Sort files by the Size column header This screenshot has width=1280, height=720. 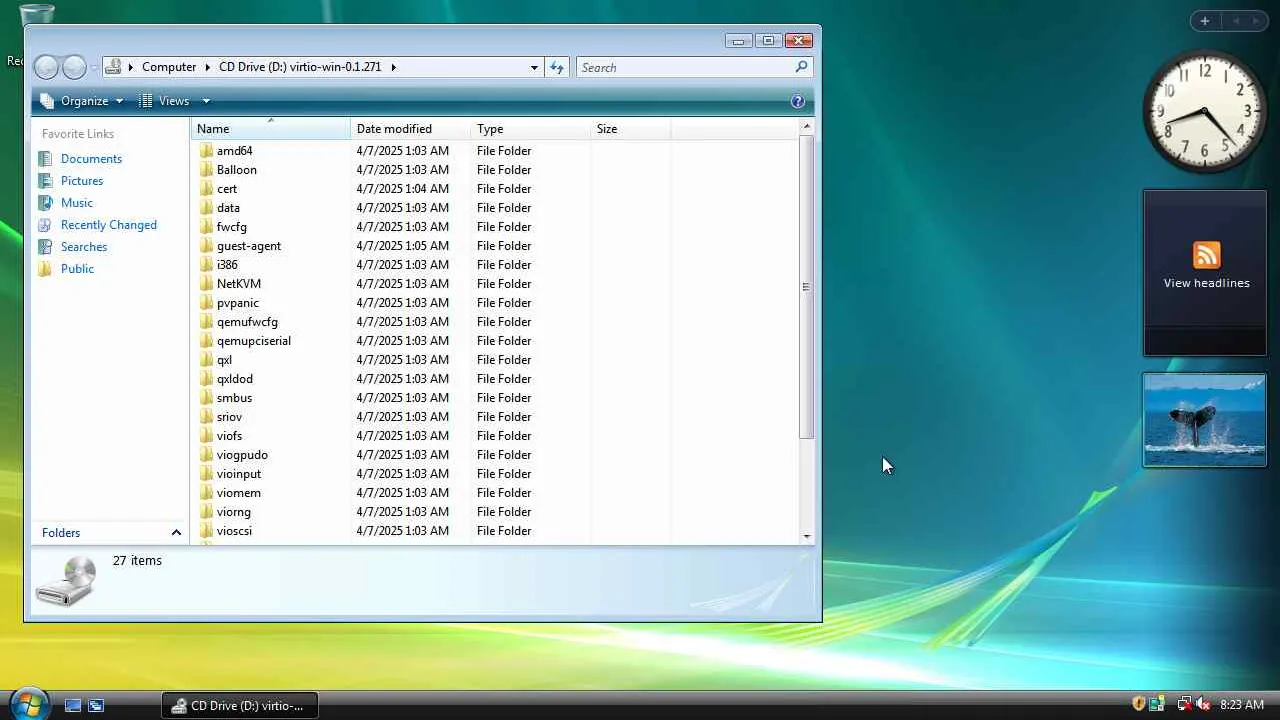click(x=630, y=129)
